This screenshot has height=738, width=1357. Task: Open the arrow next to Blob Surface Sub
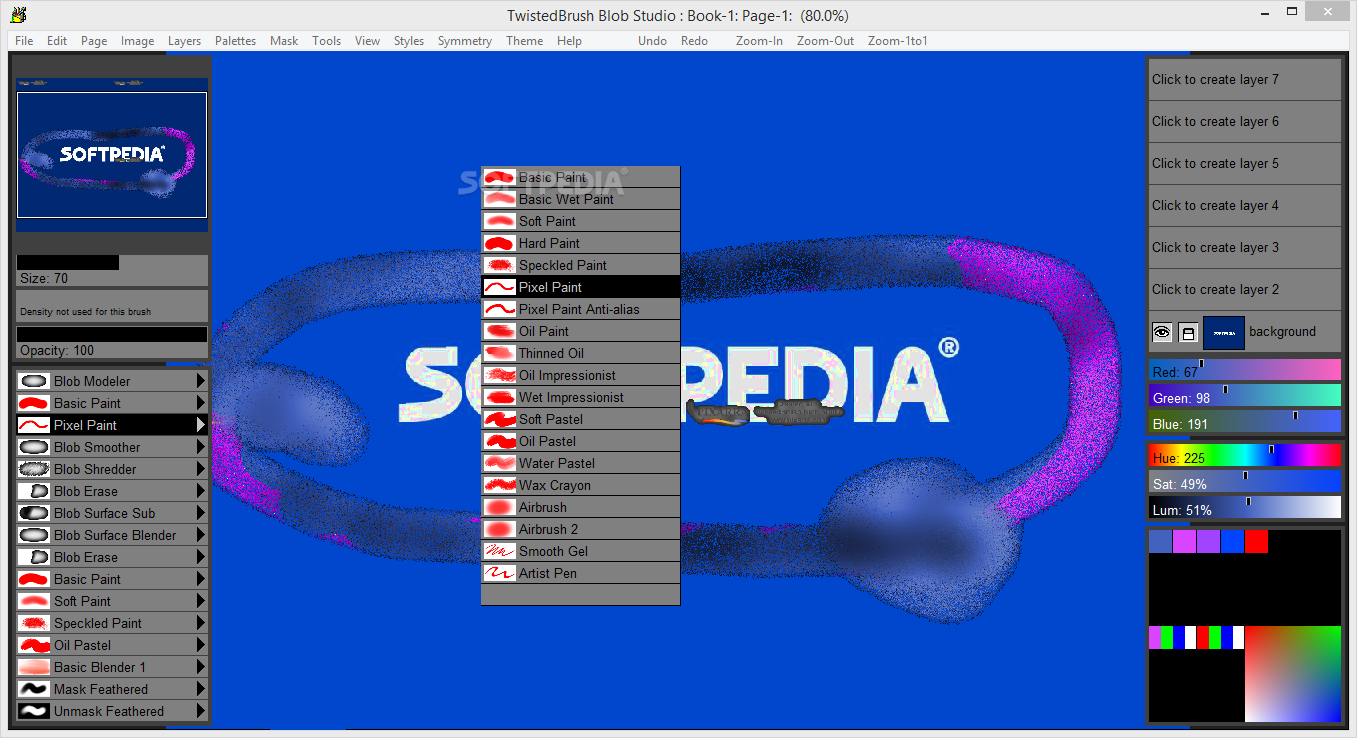coord(201,513)
